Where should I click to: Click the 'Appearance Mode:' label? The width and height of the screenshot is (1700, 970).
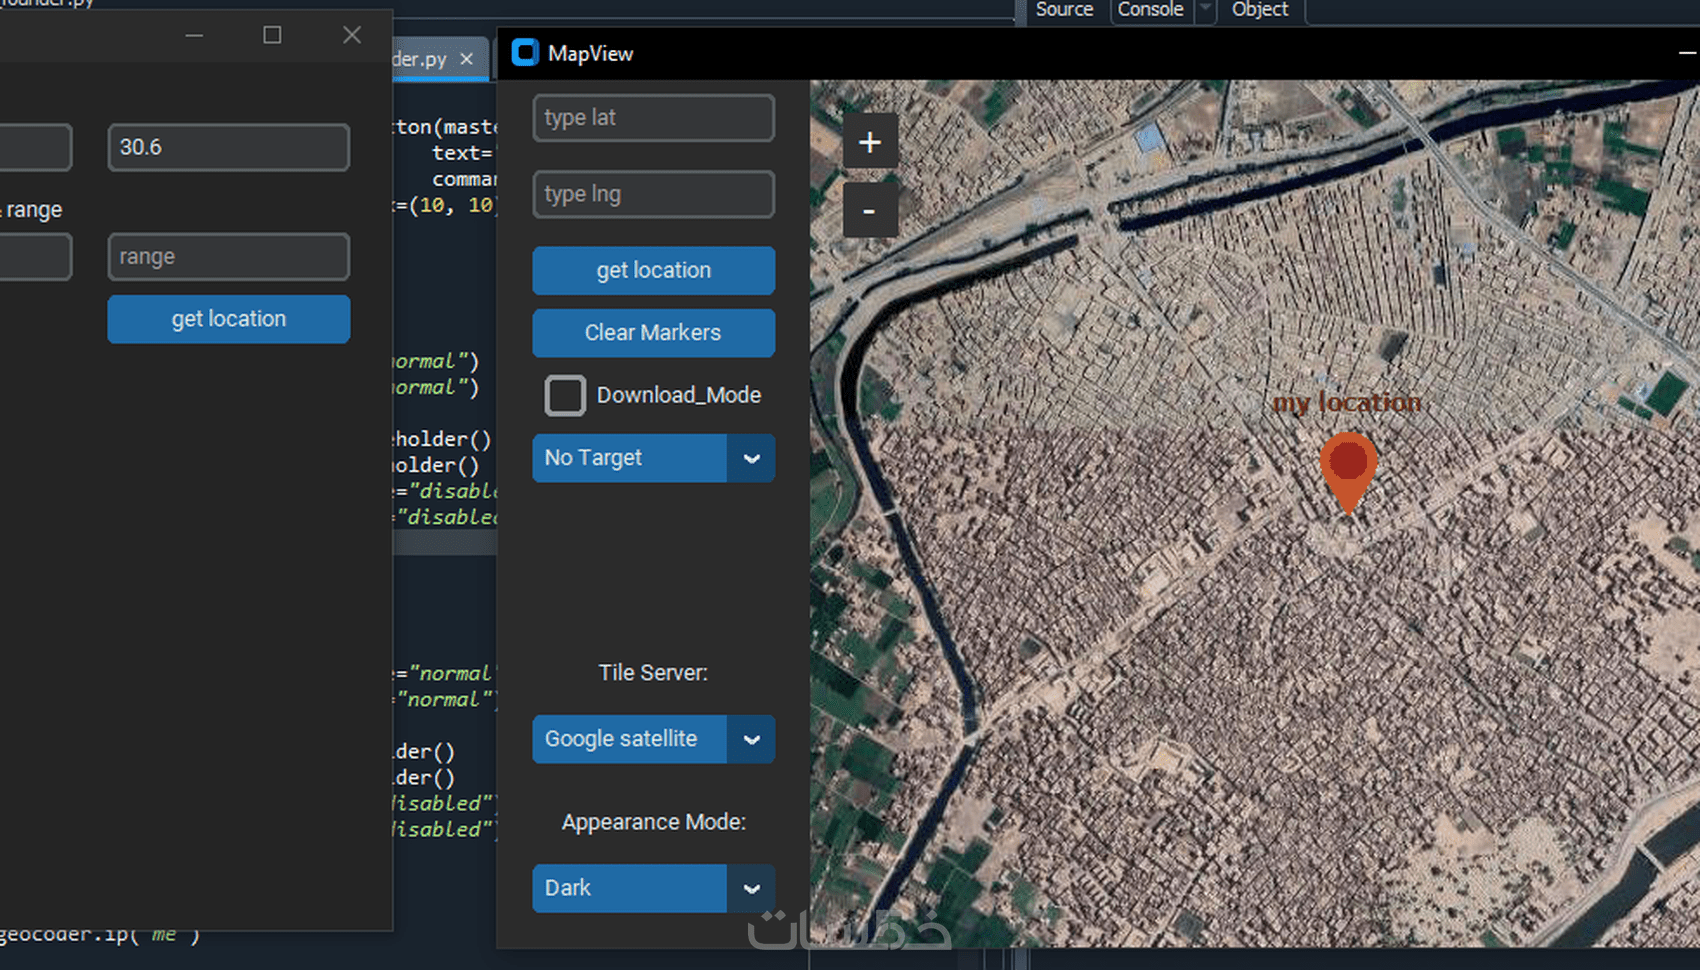(x=654, y=822)
